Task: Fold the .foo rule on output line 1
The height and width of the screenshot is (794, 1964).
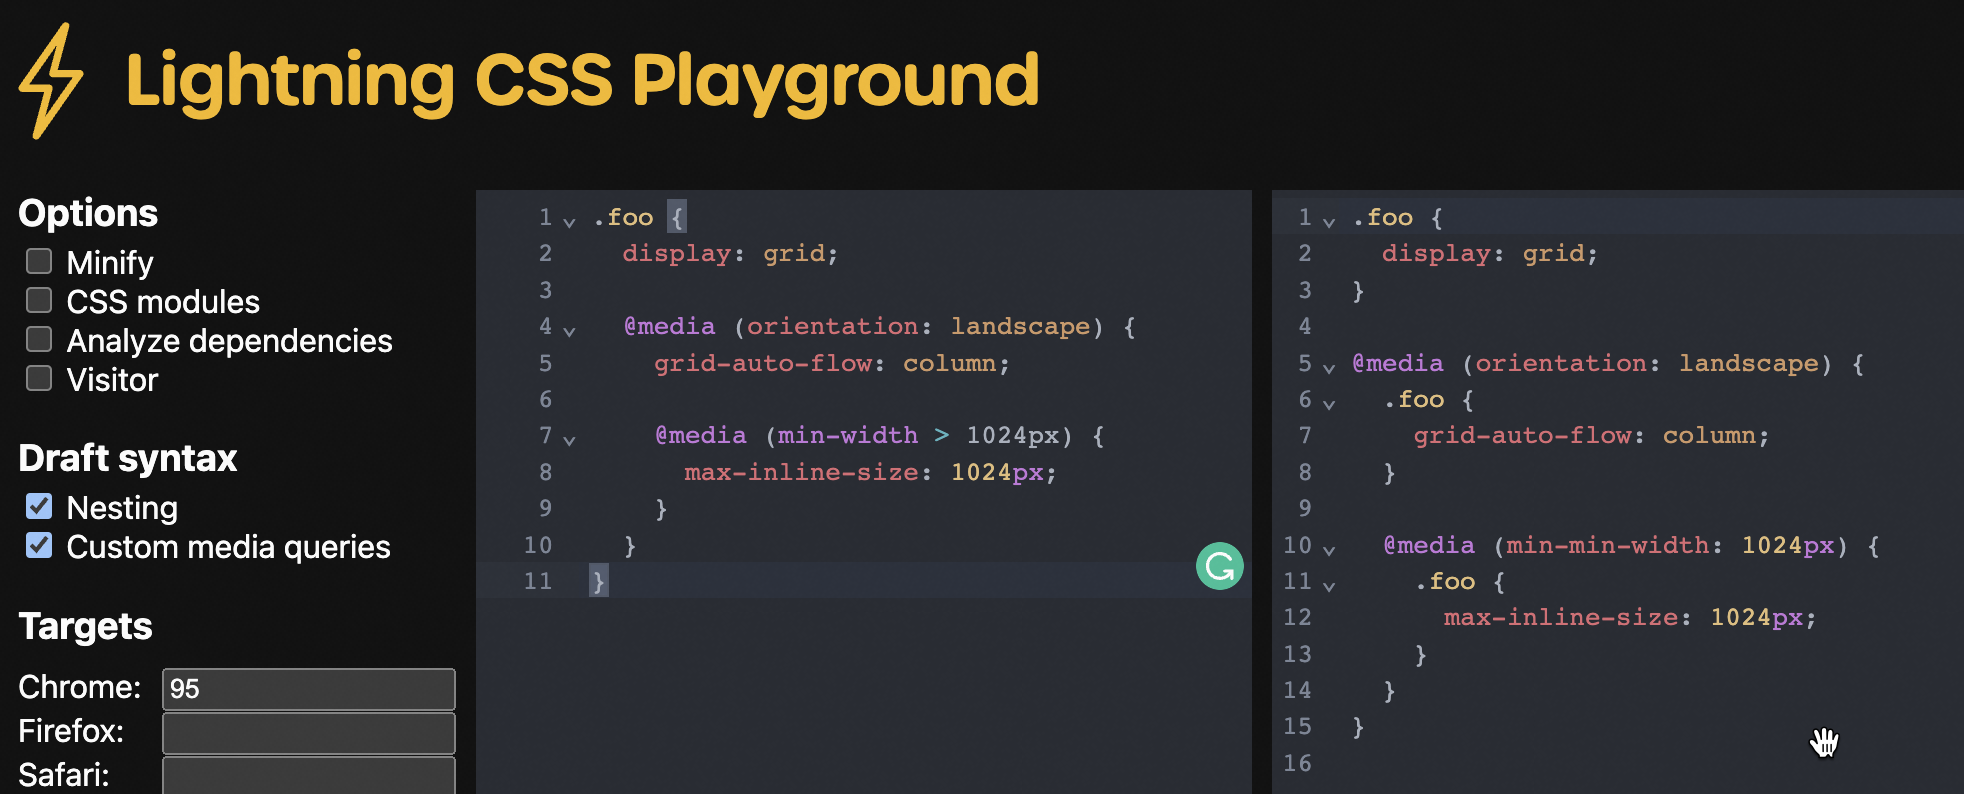Action: 1329,221
